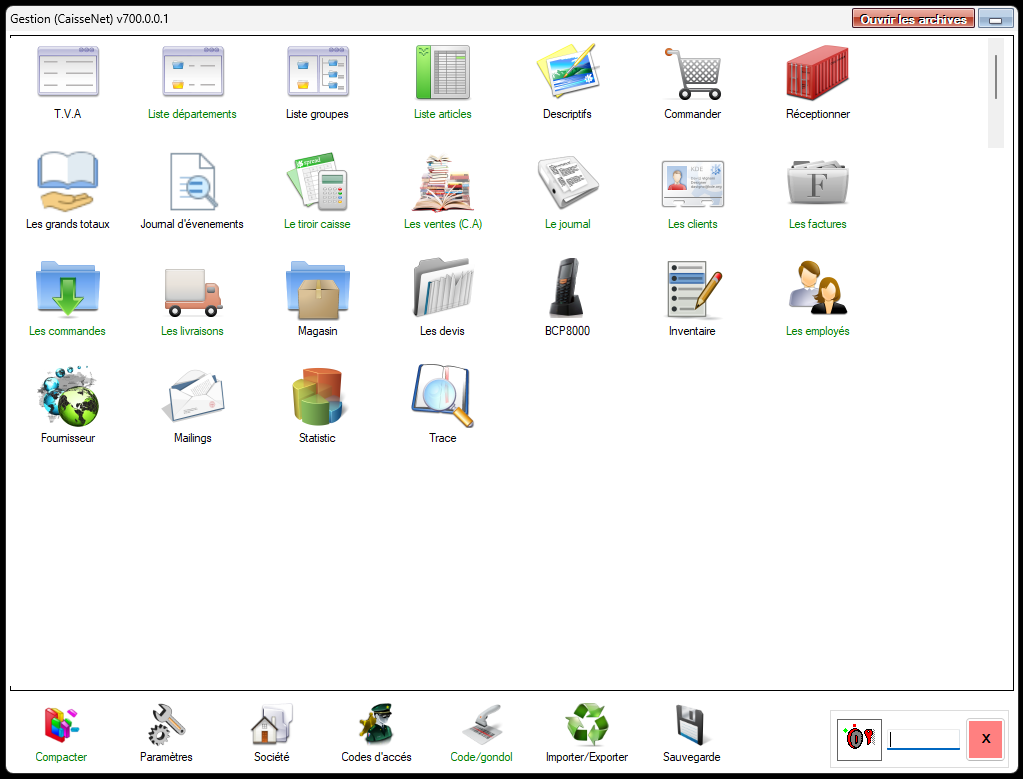Click the Compacter icon

click(61, 724)
